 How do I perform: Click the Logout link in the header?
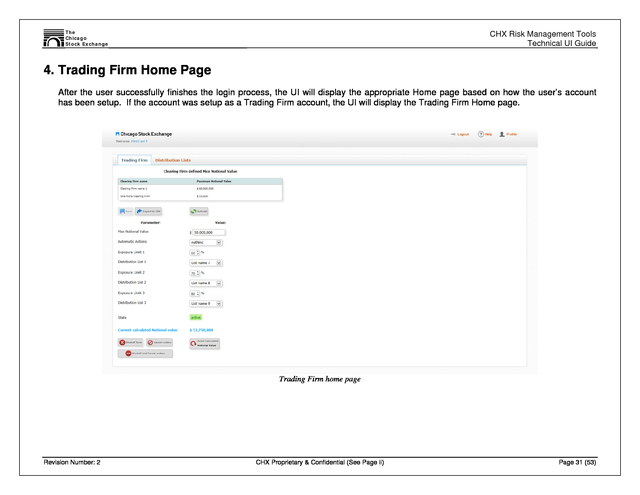(463, 134)
